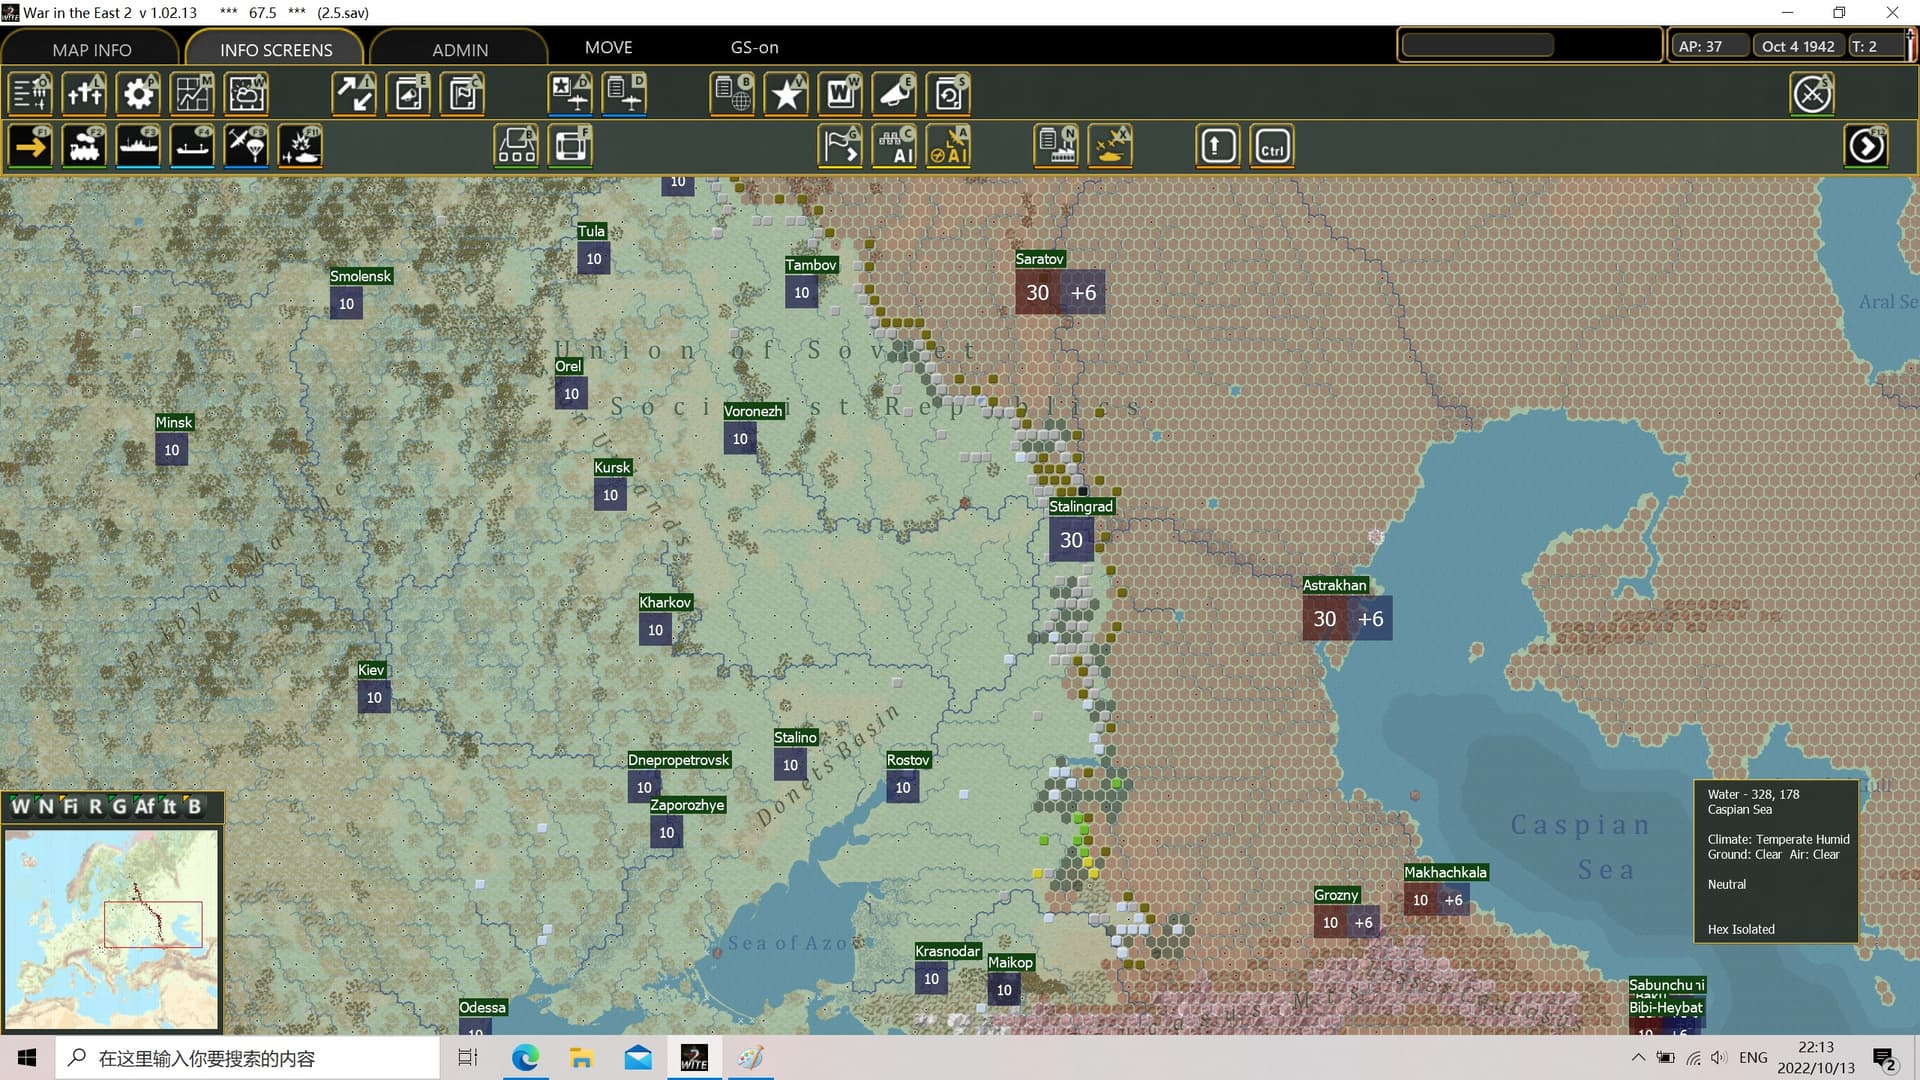Image resolution: width=1920 pixels, height=1080 pixels.
Task: Click the AI assist icon marked C
Action: coord(895,147)
